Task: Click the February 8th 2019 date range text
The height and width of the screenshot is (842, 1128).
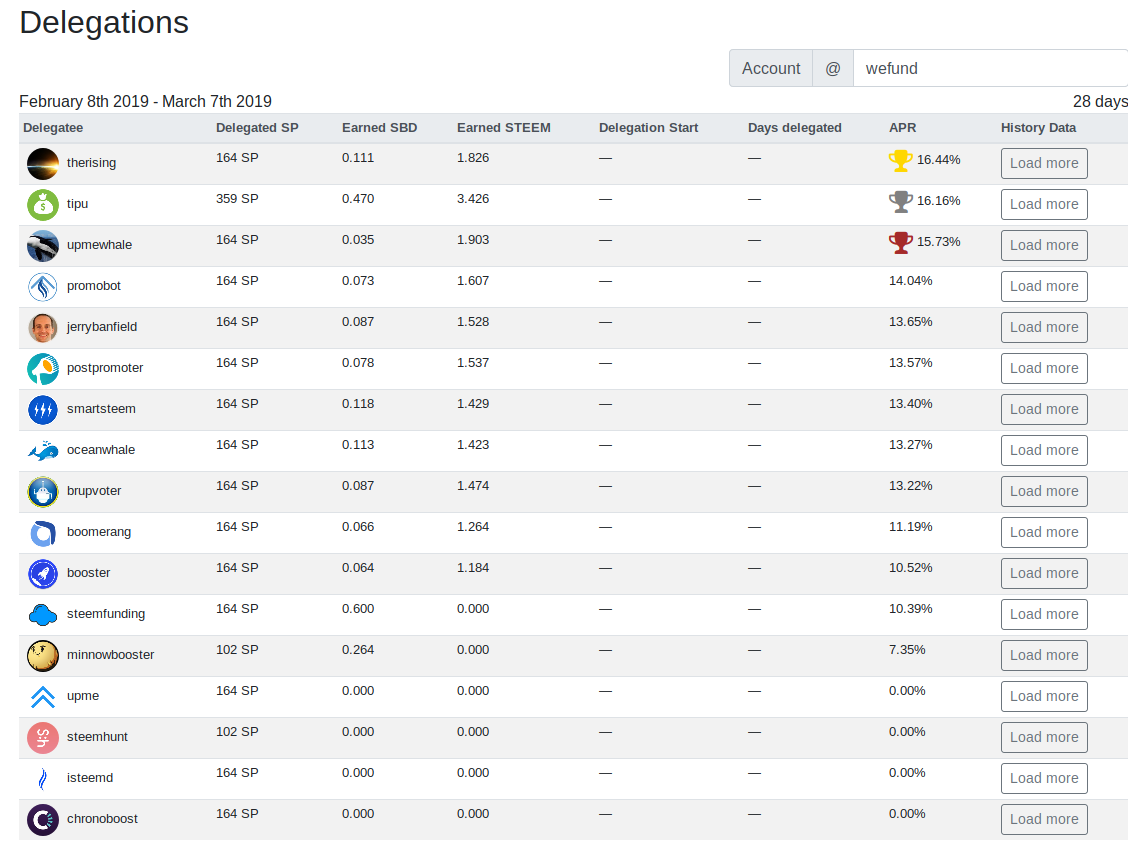Action: pos(145,101)
